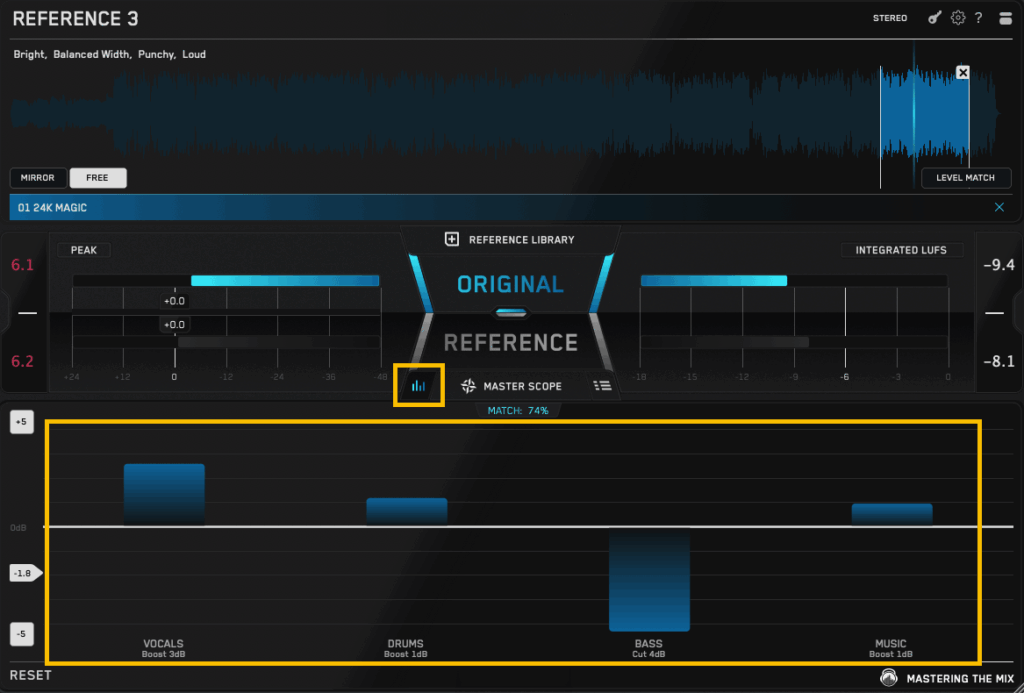Click the Master Scope compass icon
Viewport: 1024px width, 693px height.
click(468, 386)
